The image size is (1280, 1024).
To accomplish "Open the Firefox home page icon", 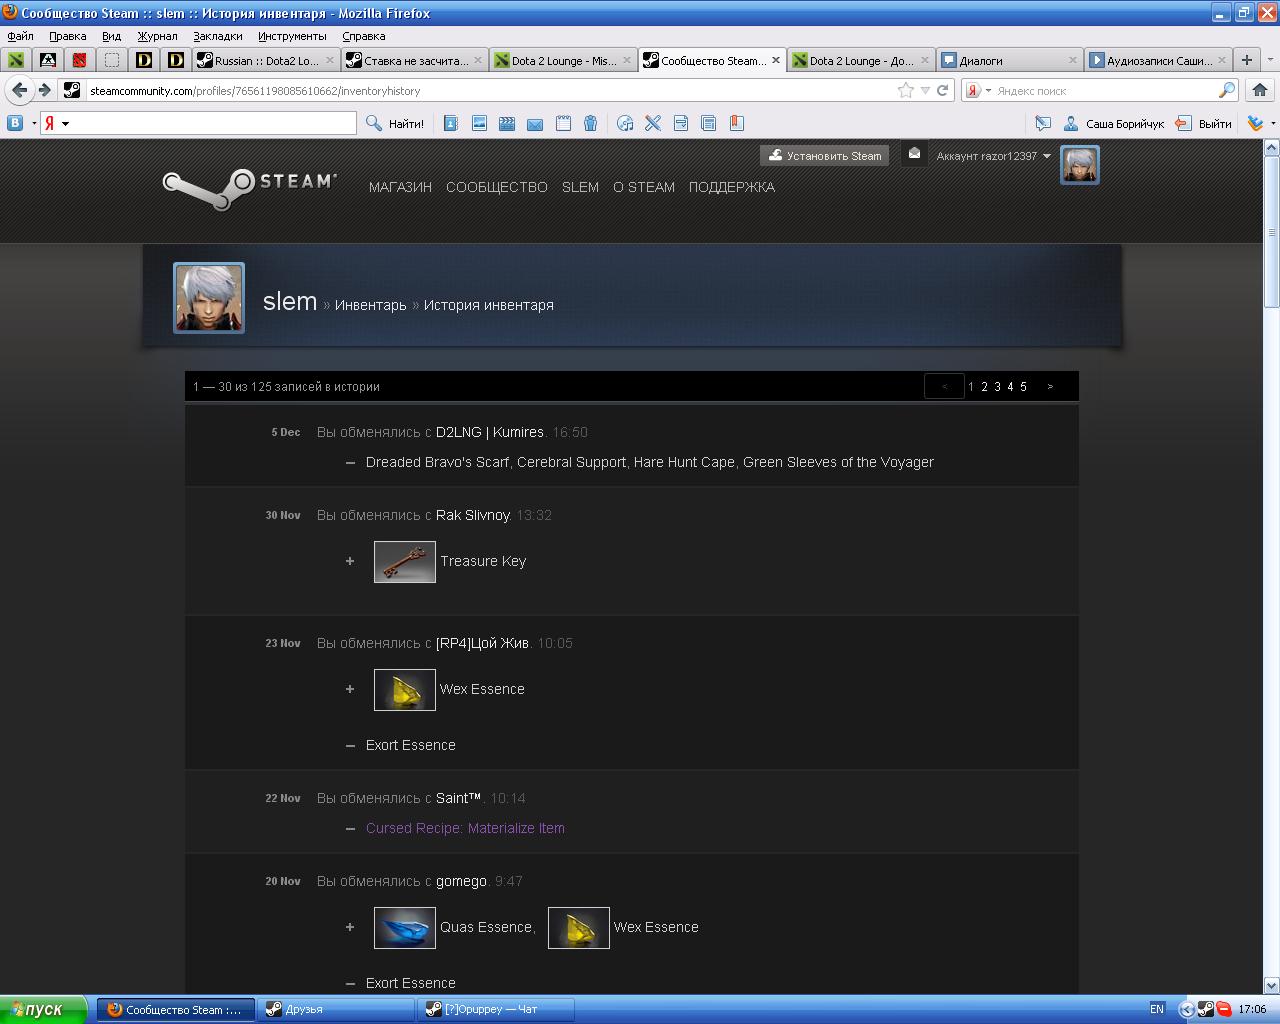I will pos(1259,90).
